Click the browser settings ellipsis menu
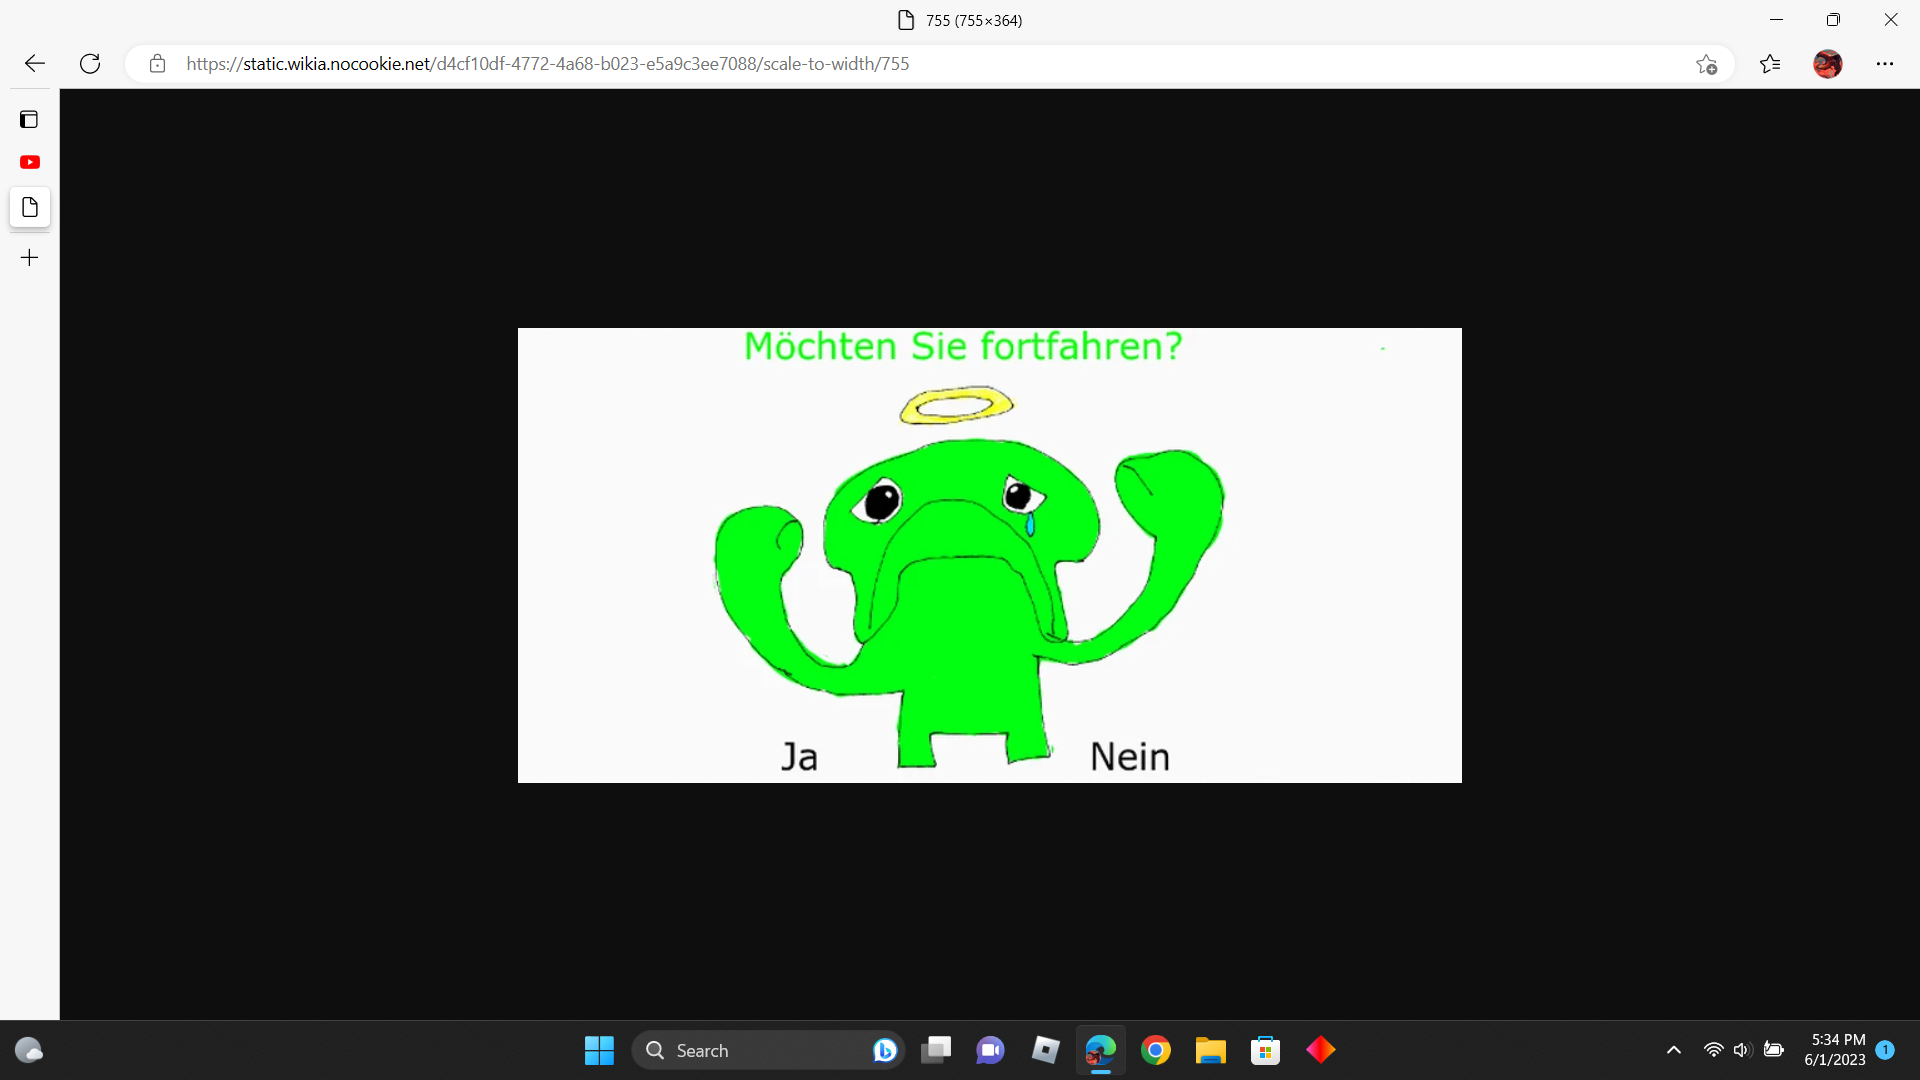1920x1080 pixels. (x=1884, y=63)
